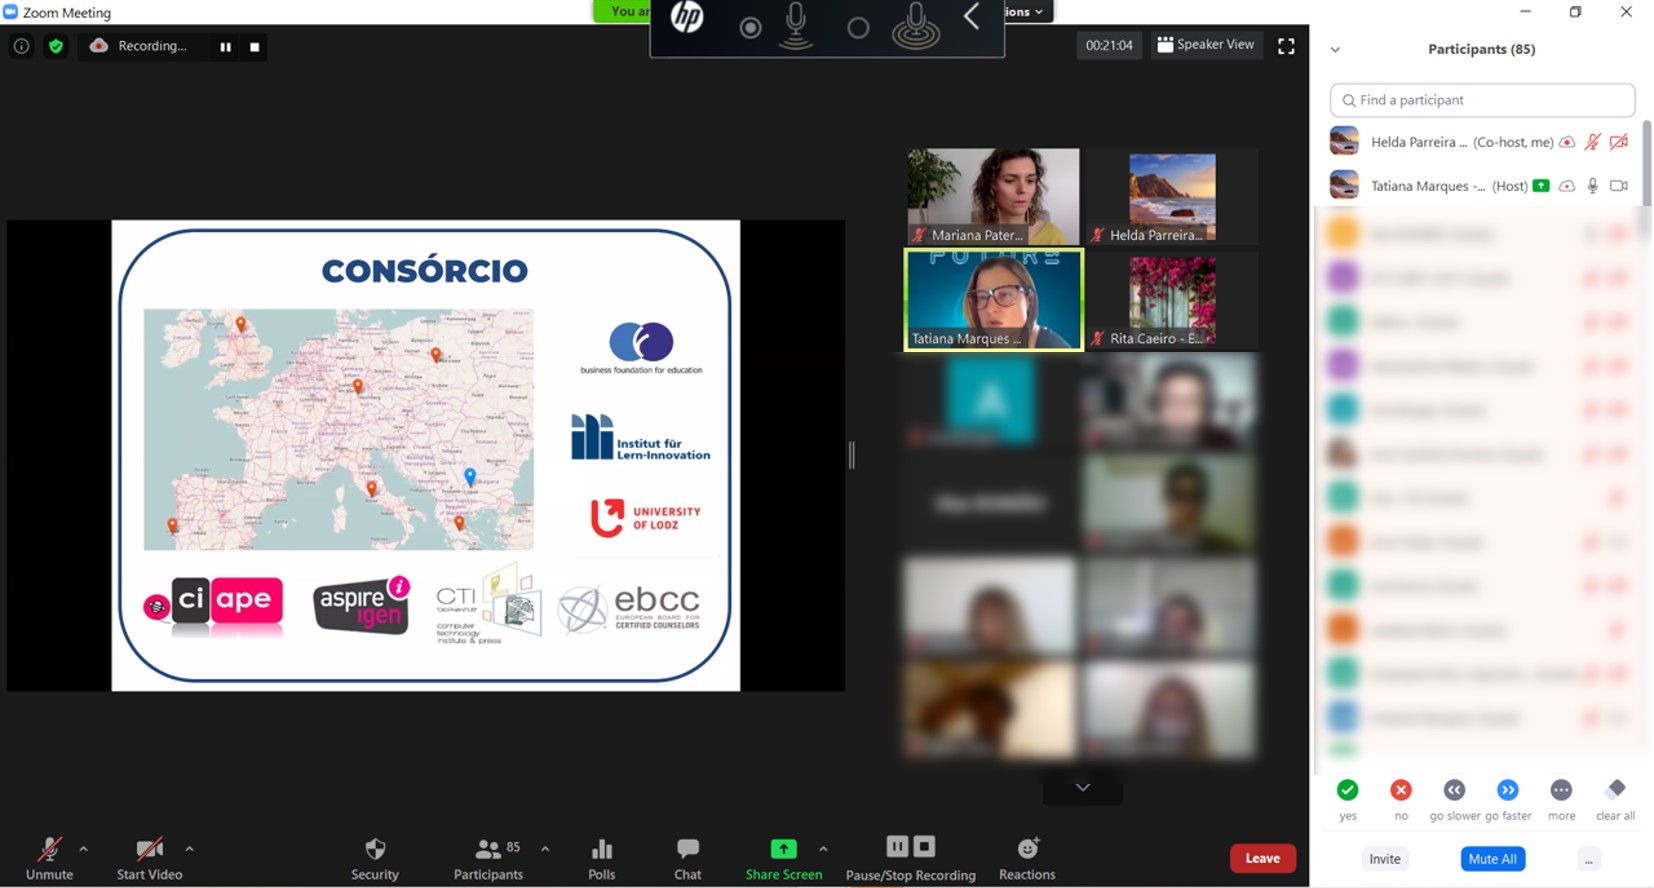Pause recording from the top-left recording bar
Viewport: 1654px width, 888px height.
click(225, 47)
